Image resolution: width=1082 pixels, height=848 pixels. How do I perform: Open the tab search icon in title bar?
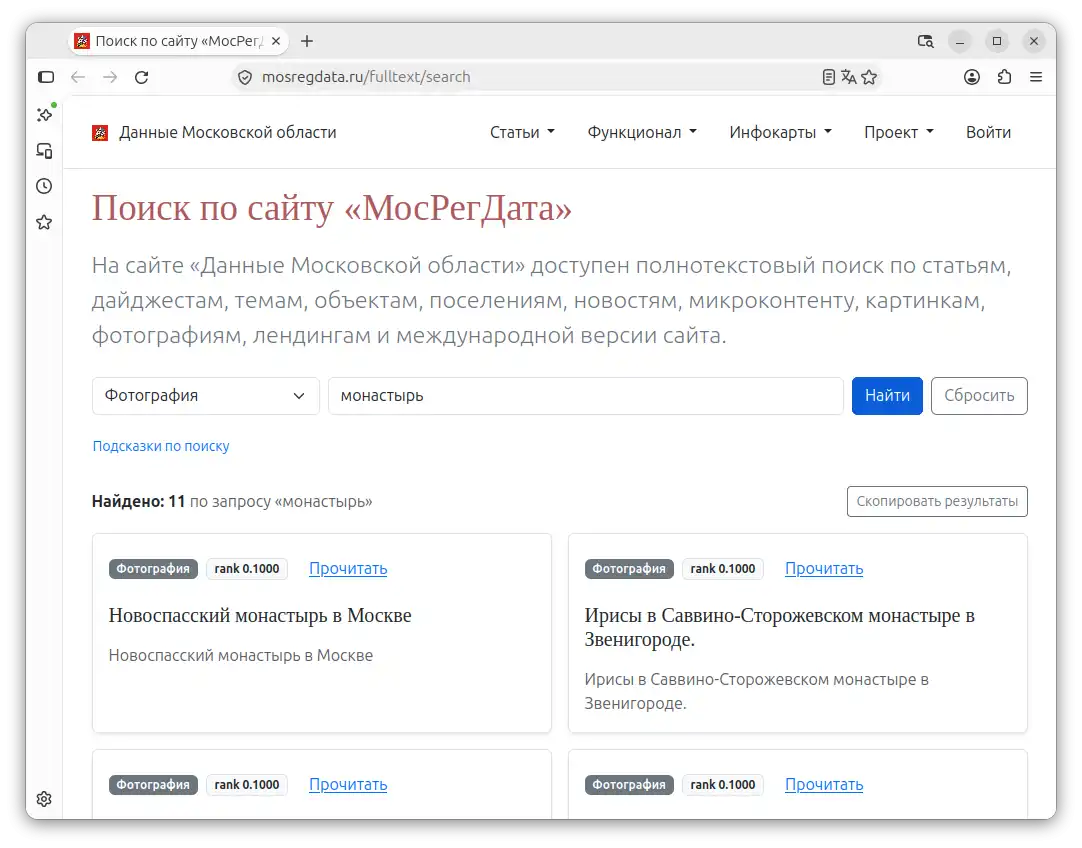coord(925,41)
